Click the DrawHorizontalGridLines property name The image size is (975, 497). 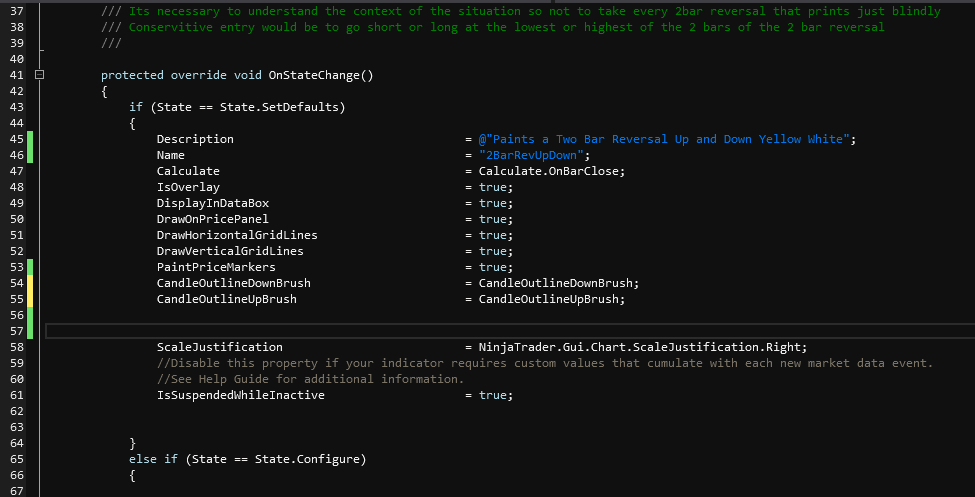(x=237, y=235)
